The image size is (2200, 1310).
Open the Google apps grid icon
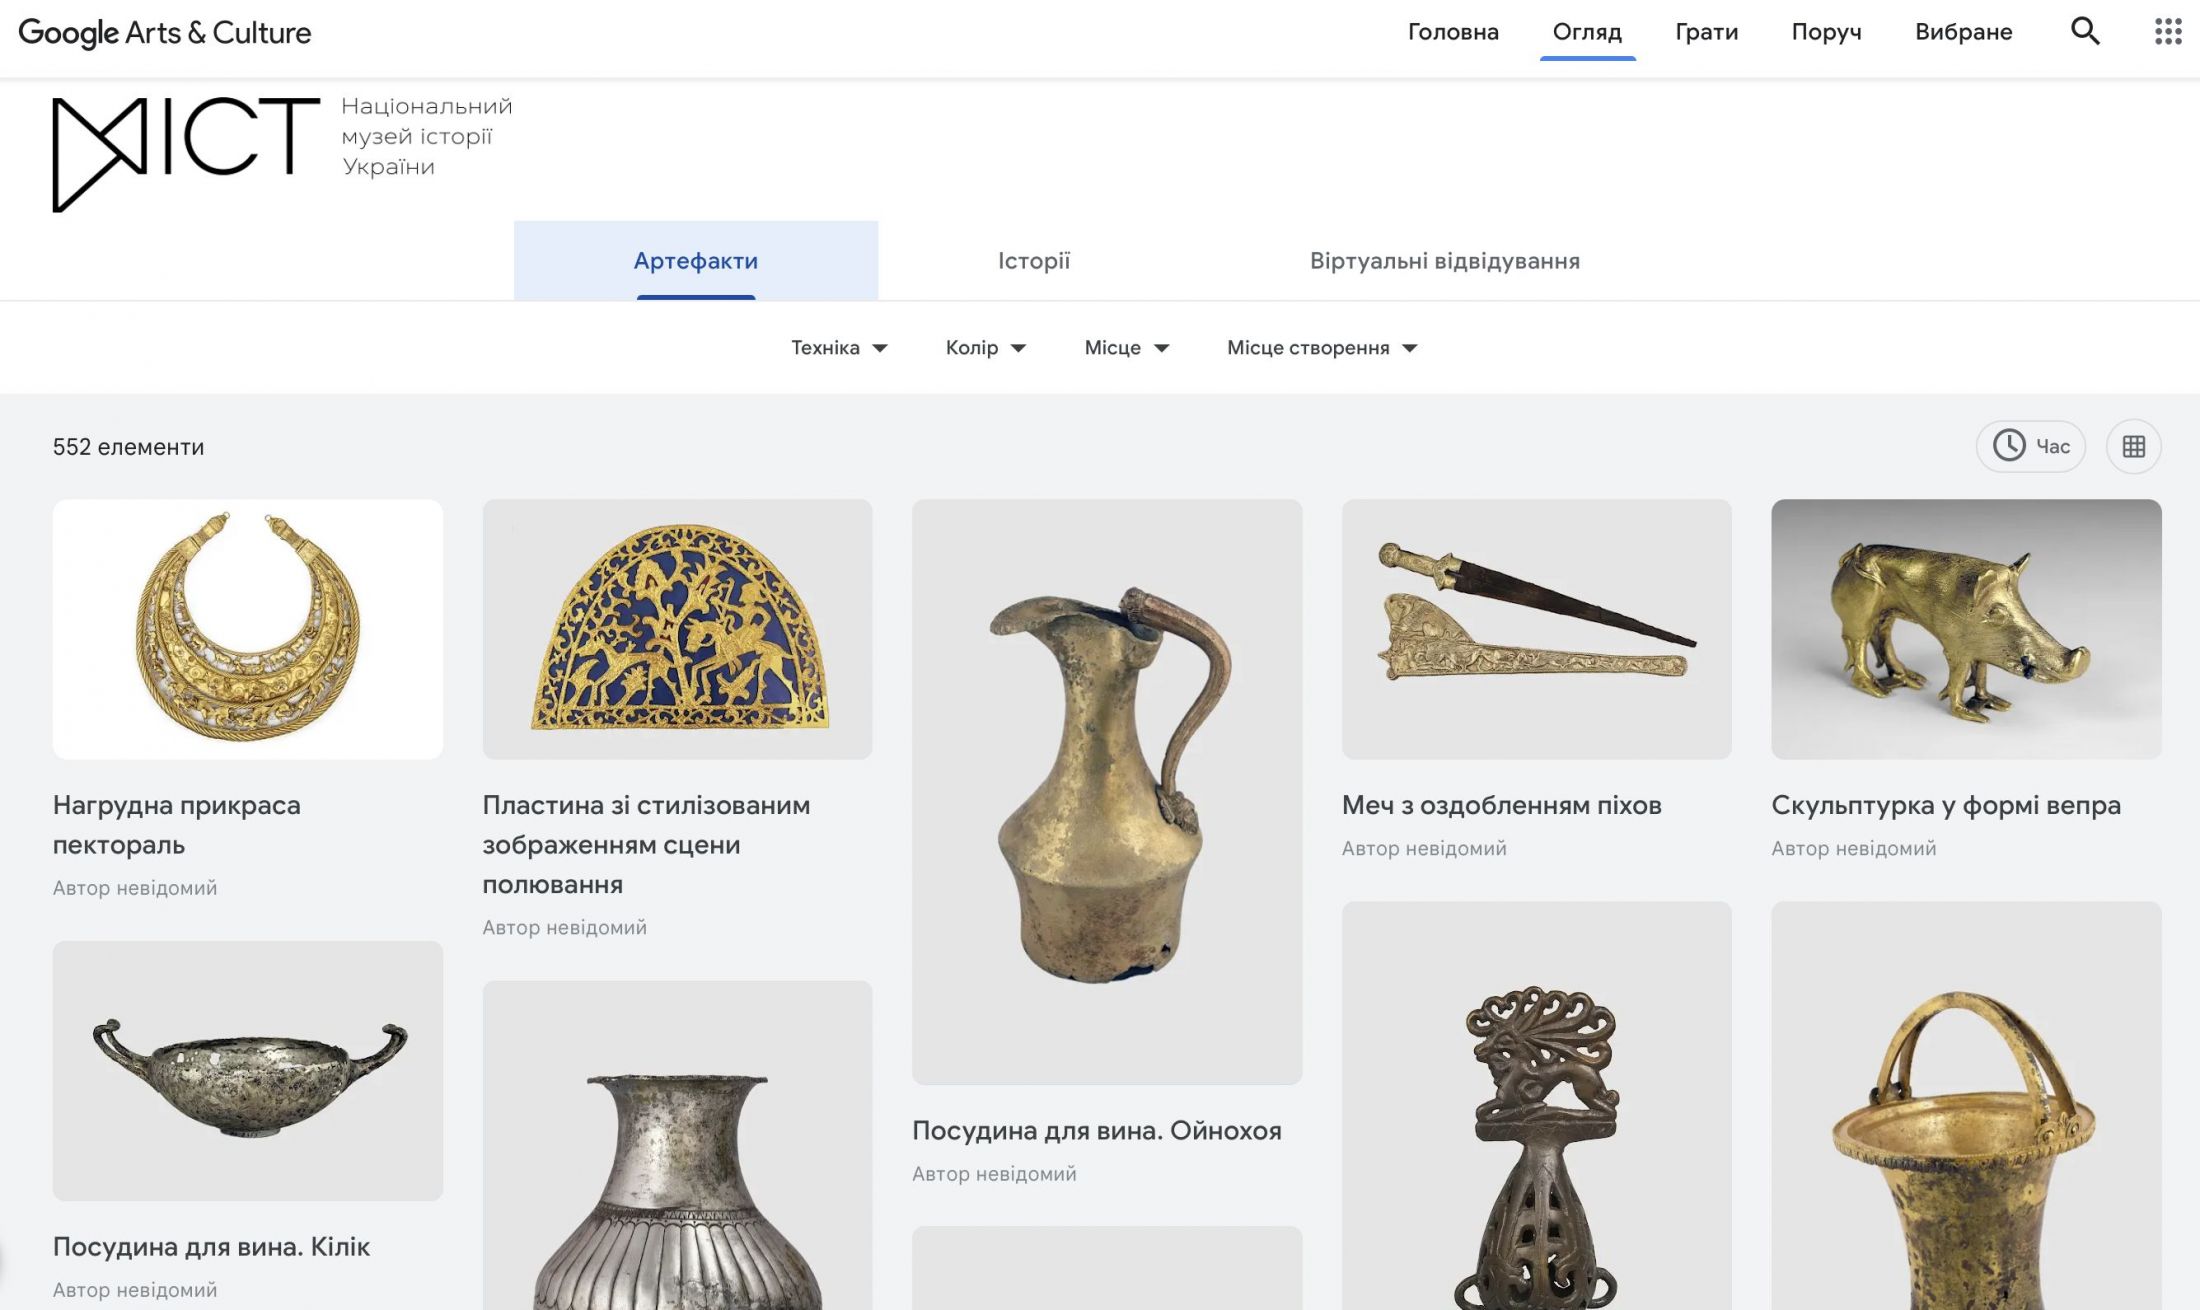point(2168,31)
